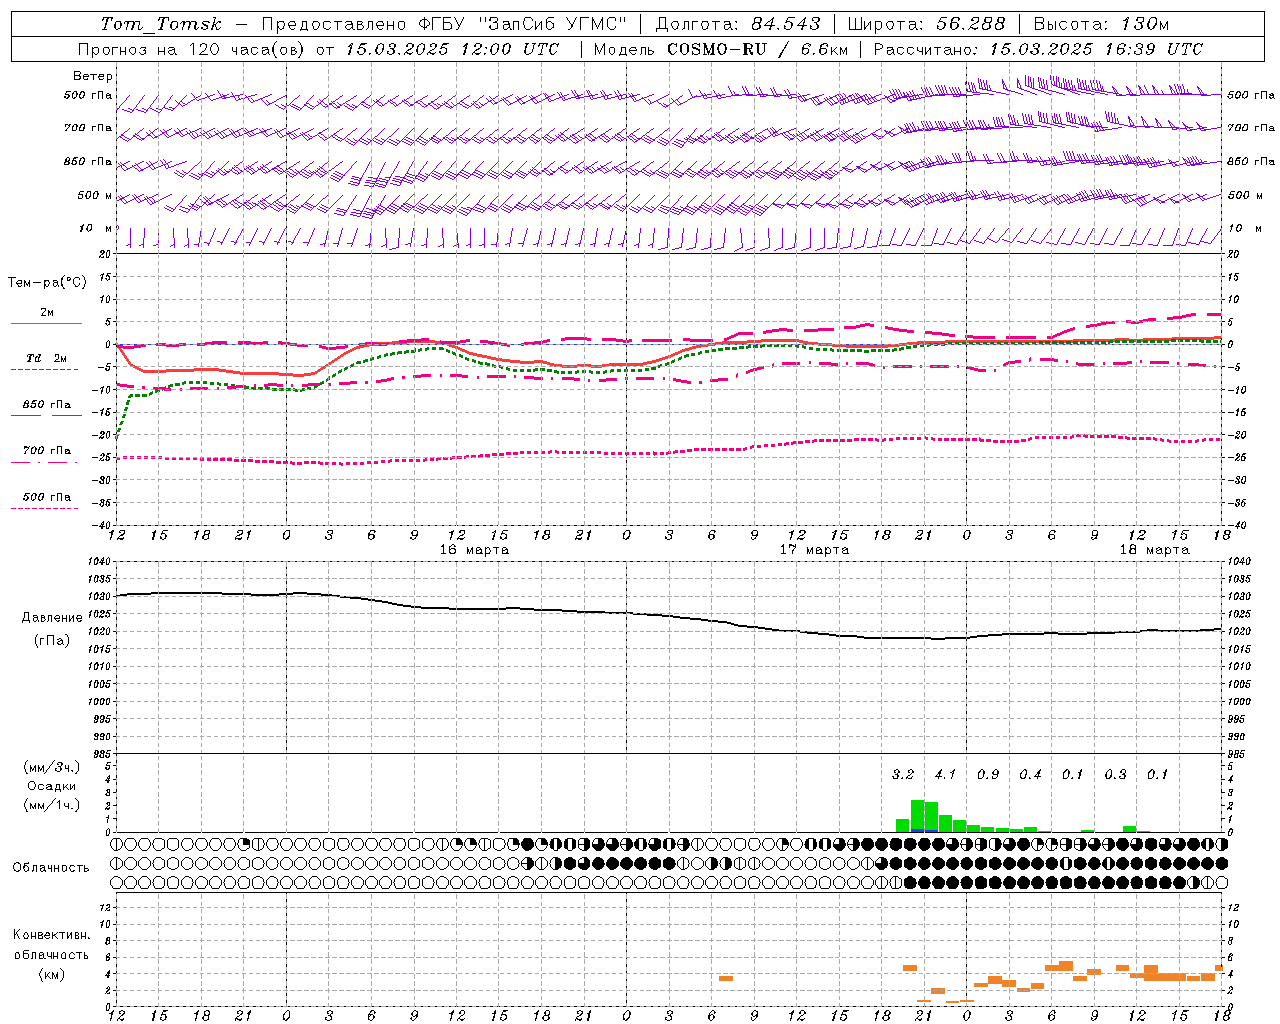The width and height of the screenshot is (1280, 1024).
Task: Click the 16 марта date marker
Action: pos(474,549)
